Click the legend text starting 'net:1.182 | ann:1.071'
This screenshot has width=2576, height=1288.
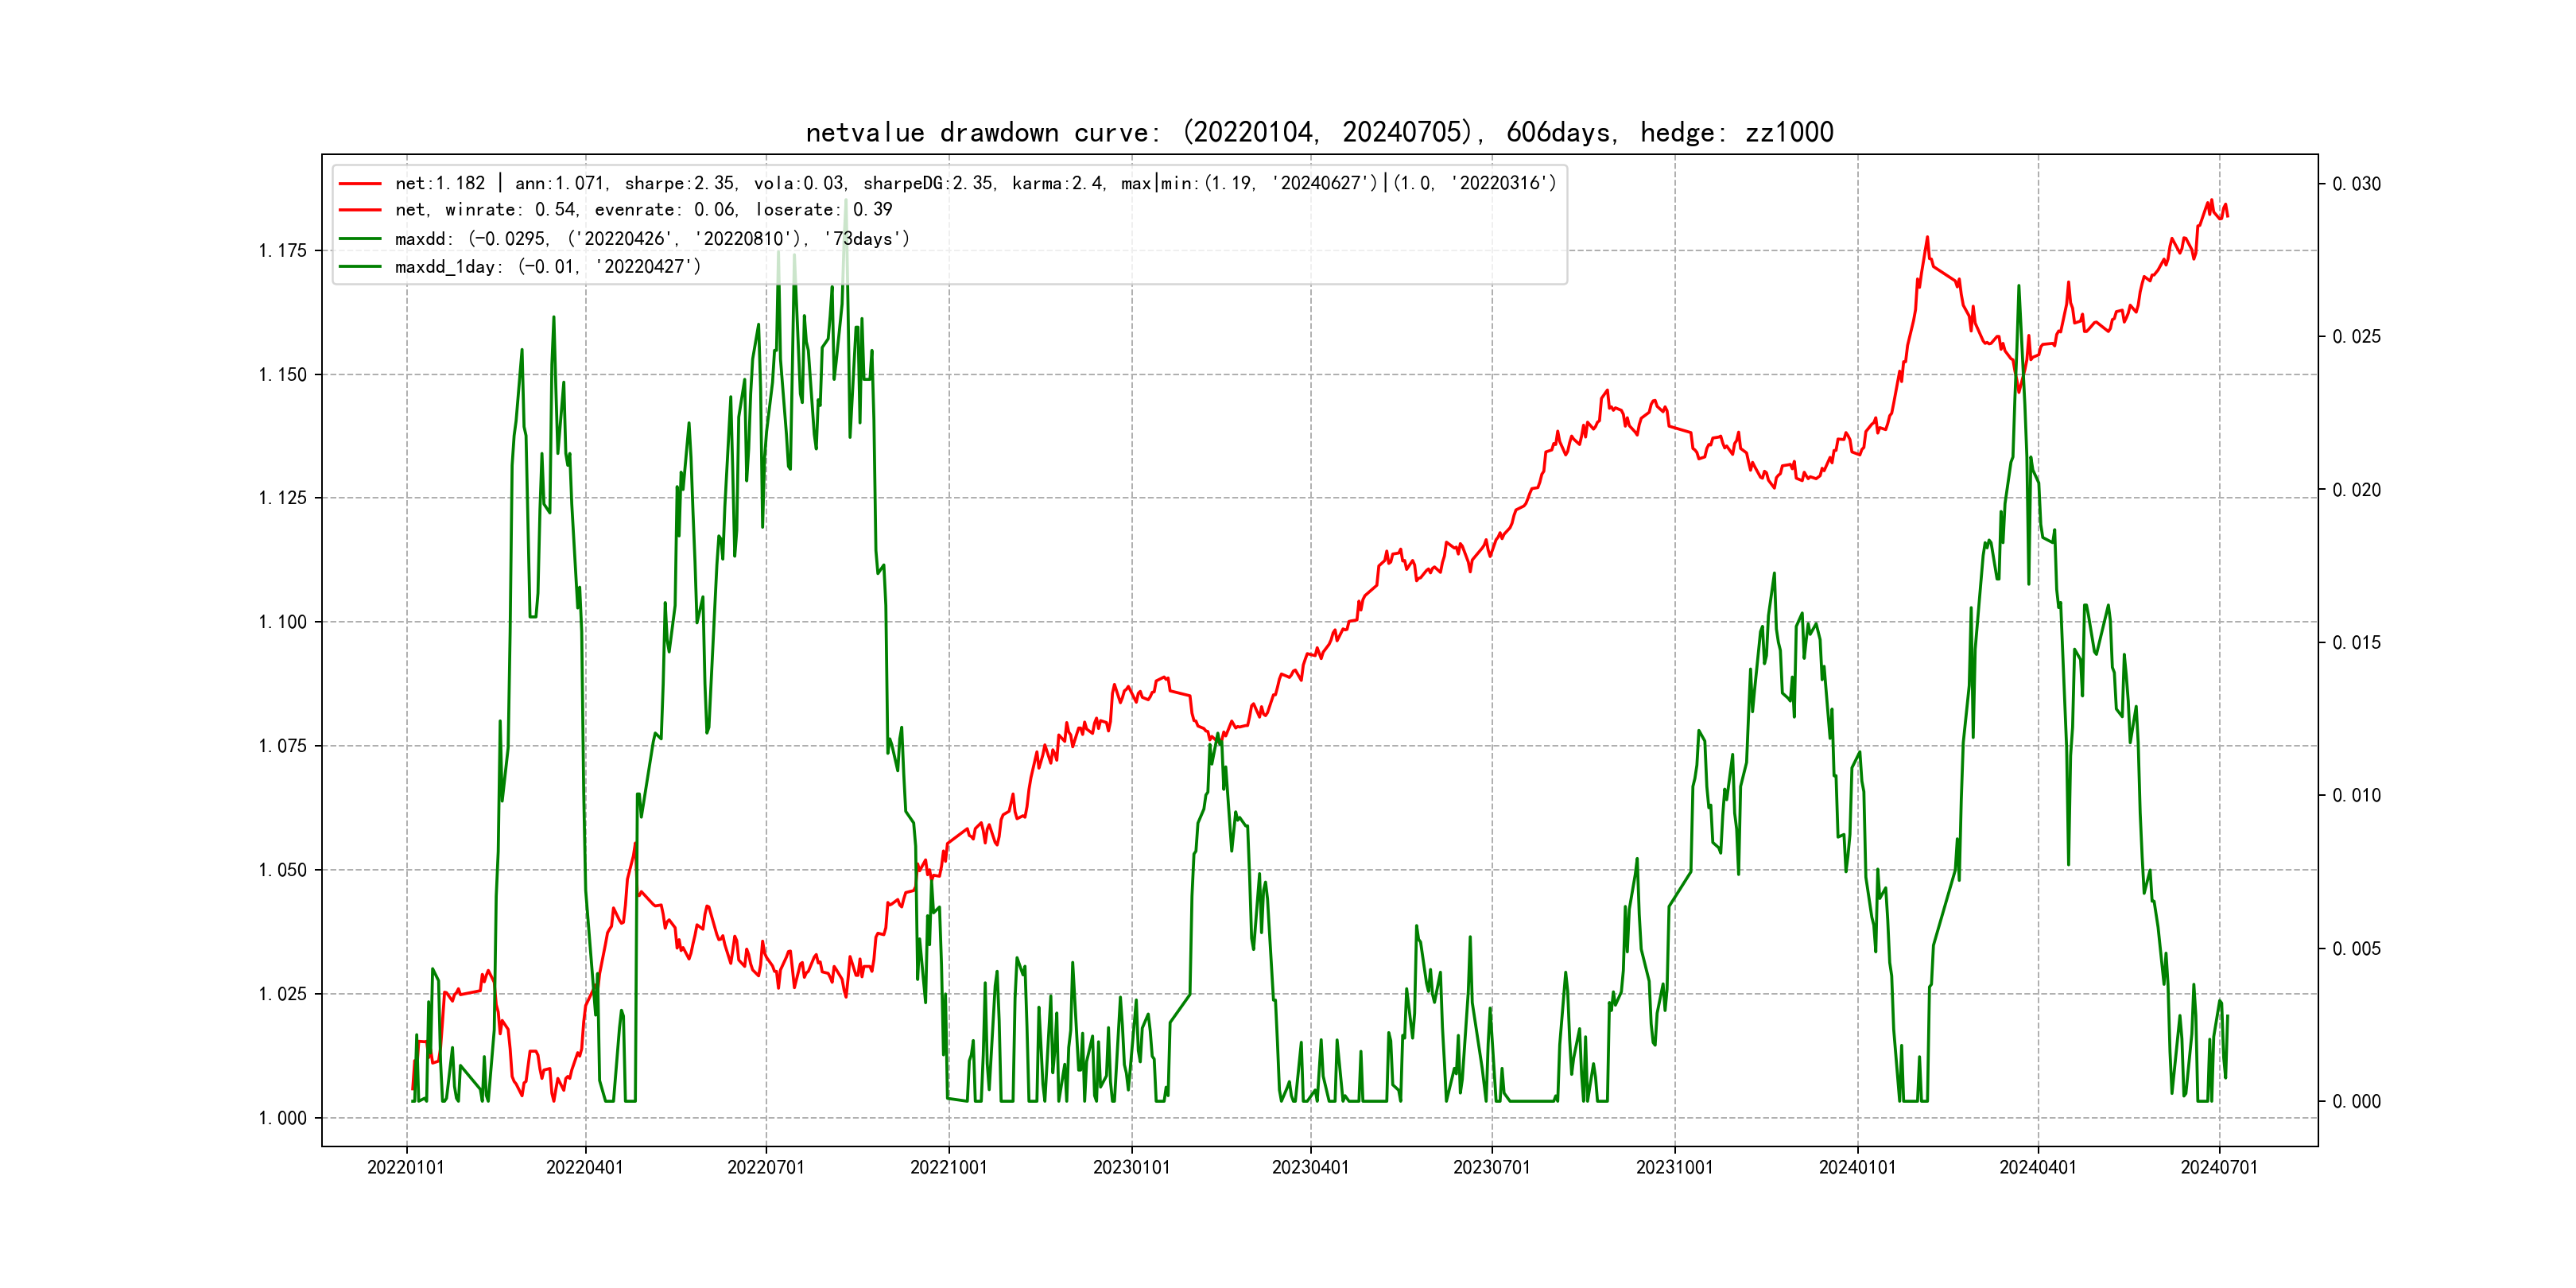point(975,184)
